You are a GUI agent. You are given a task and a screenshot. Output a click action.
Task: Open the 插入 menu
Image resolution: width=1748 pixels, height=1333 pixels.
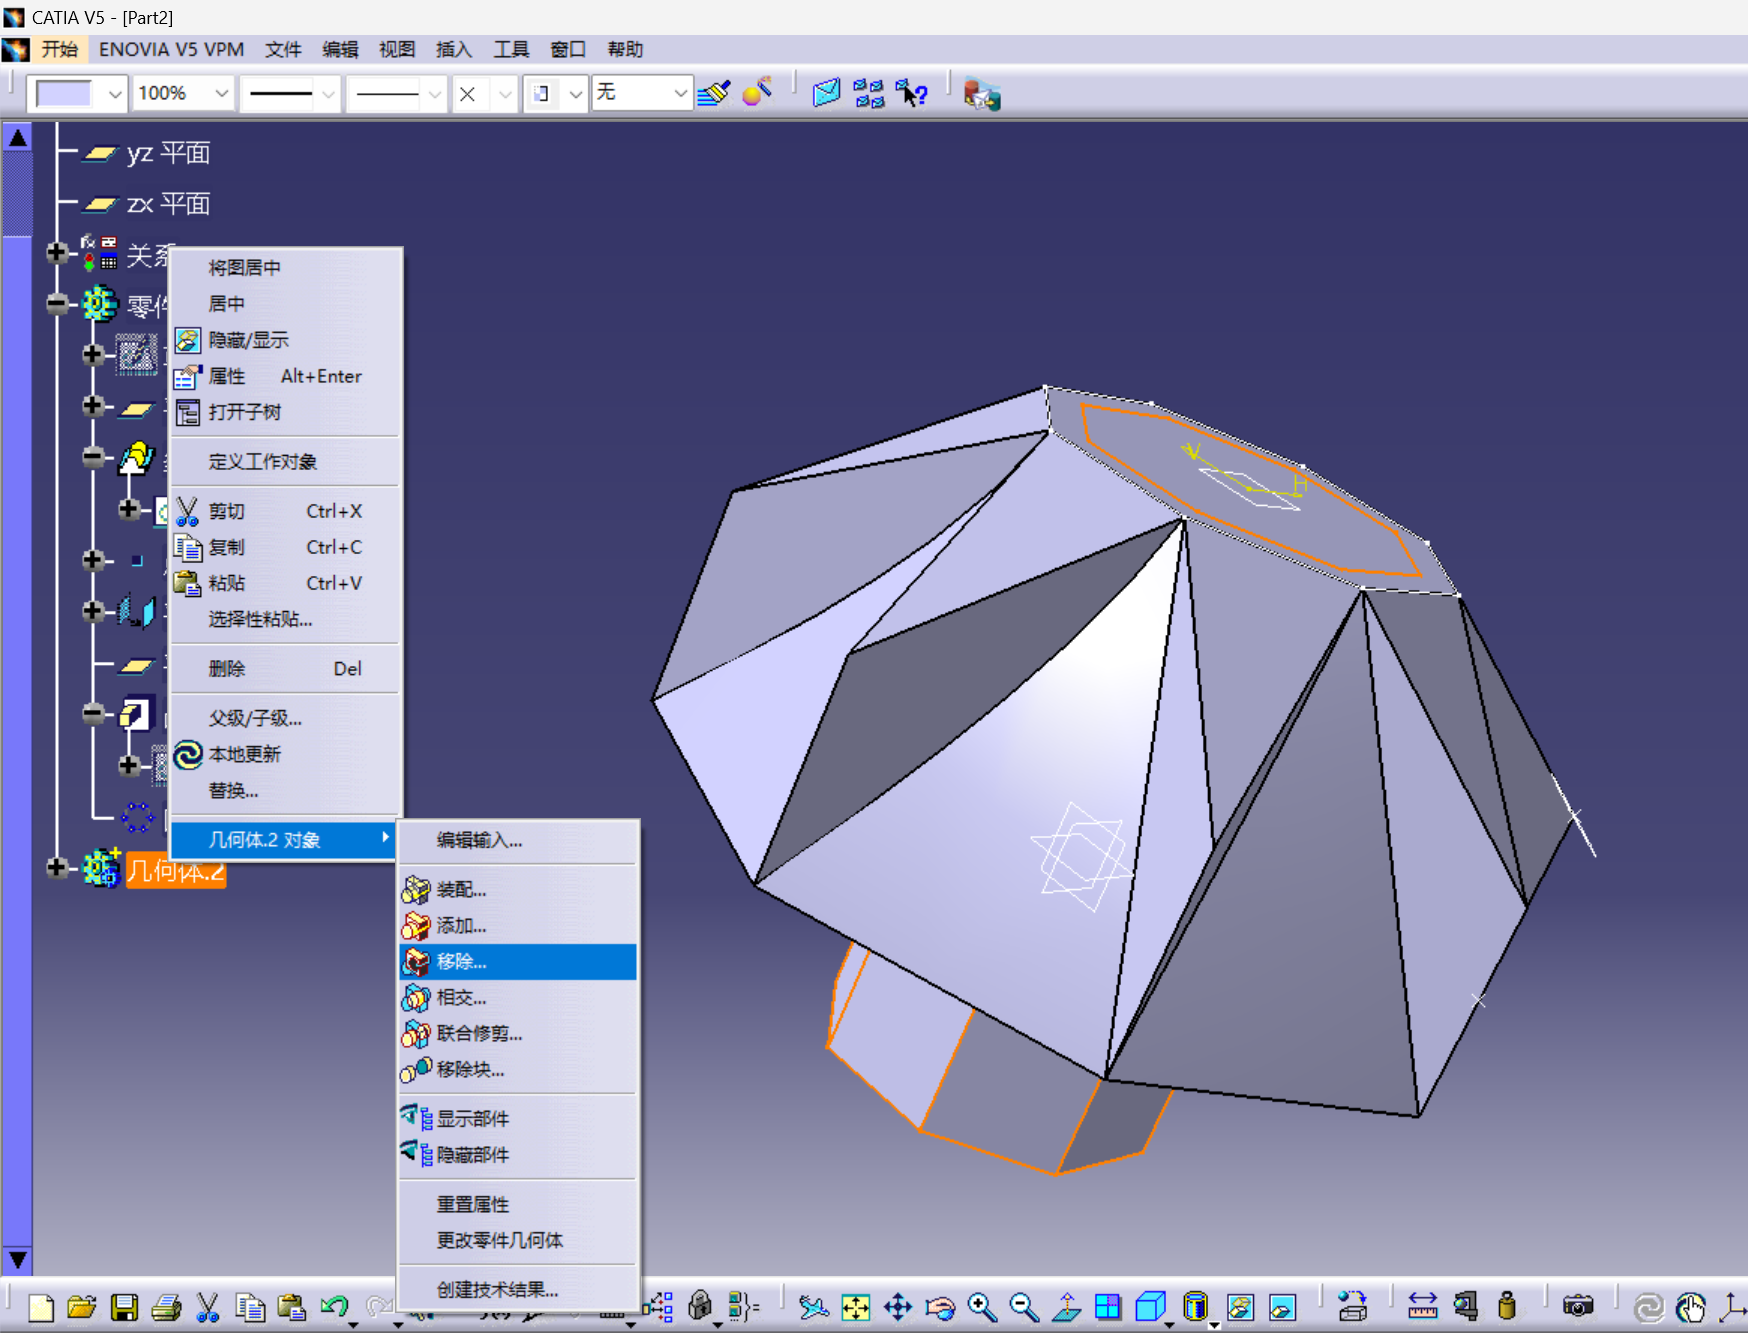(454, 49)
